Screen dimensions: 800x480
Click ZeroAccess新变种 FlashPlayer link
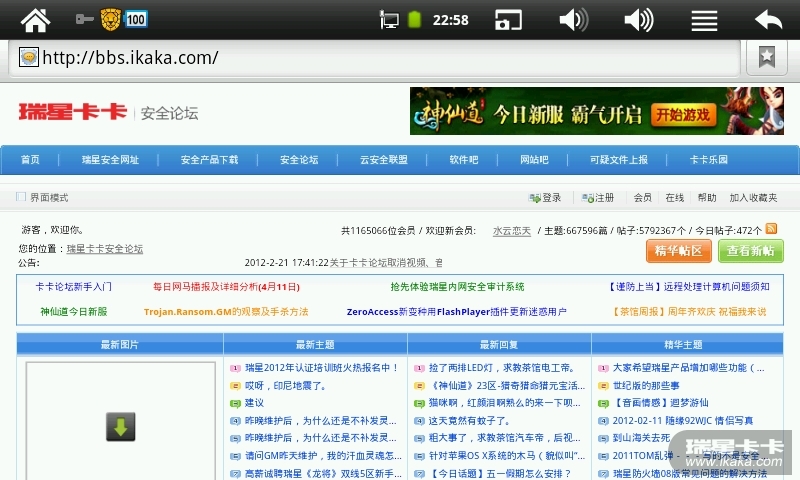[457, 312]
